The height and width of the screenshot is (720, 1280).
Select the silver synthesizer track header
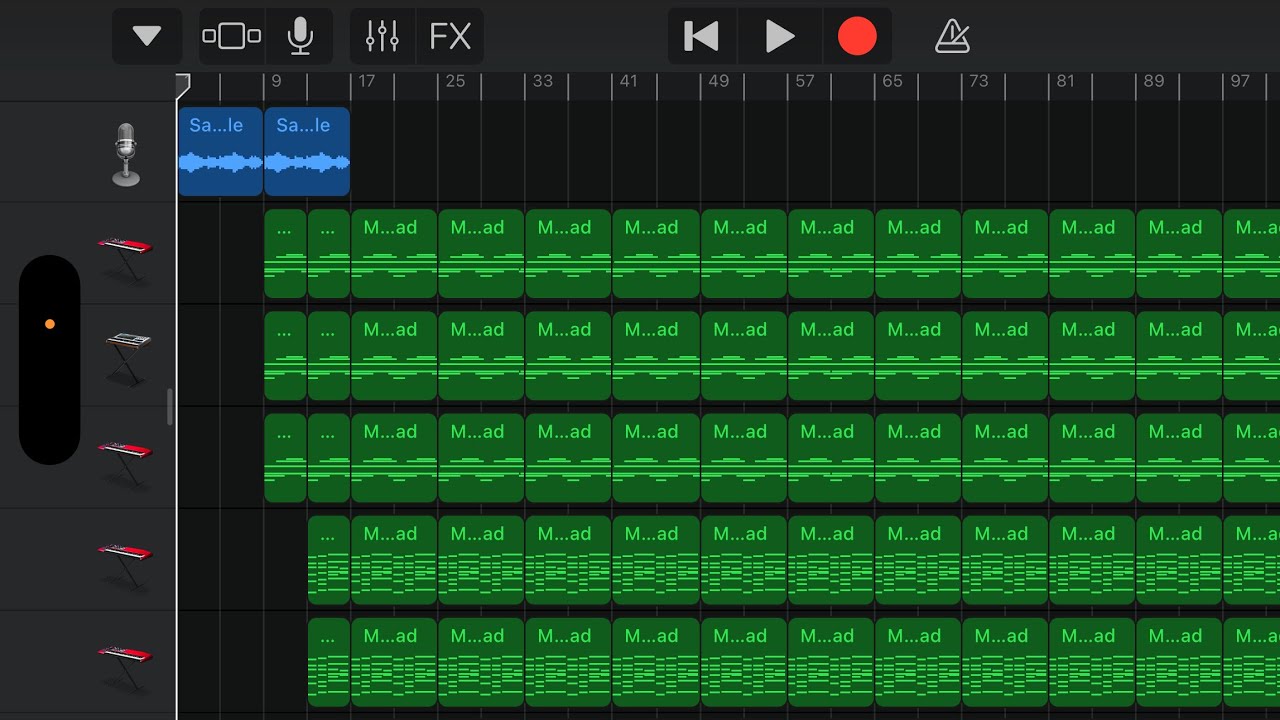point(127,357)
